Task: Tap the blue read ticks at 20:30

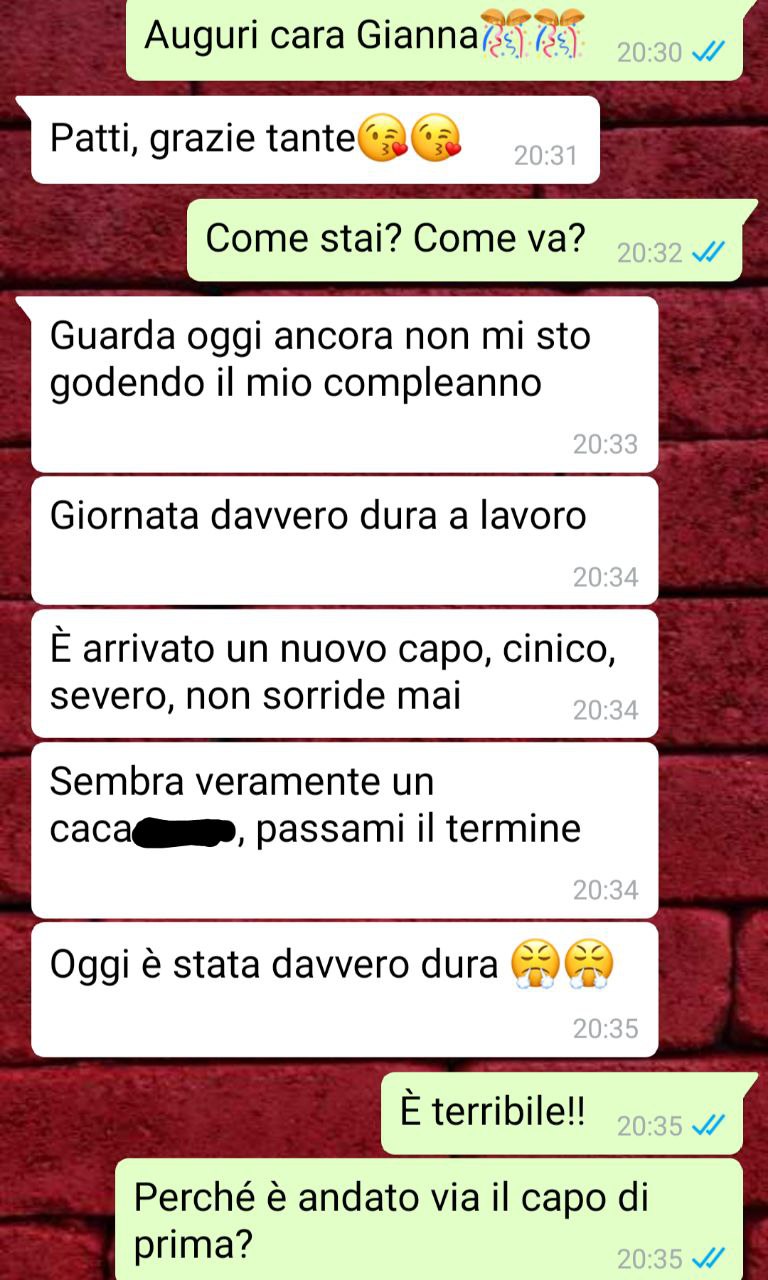Action: tap(708, 52)
